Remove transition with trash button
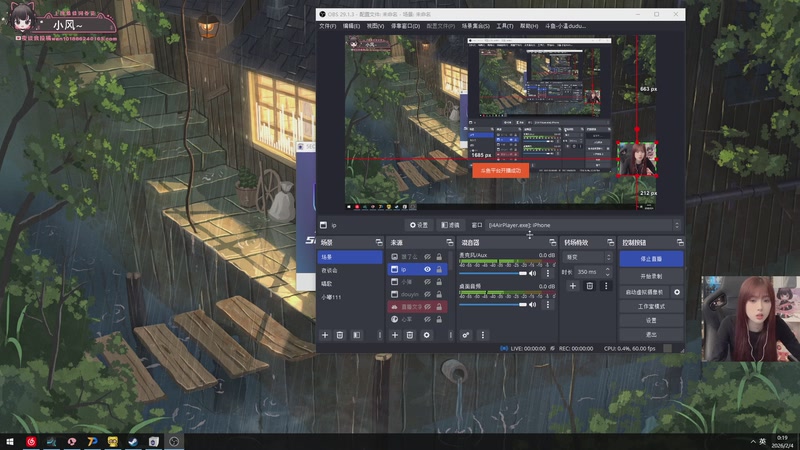Viewport: 800px width, 450px height. (589, 286)
